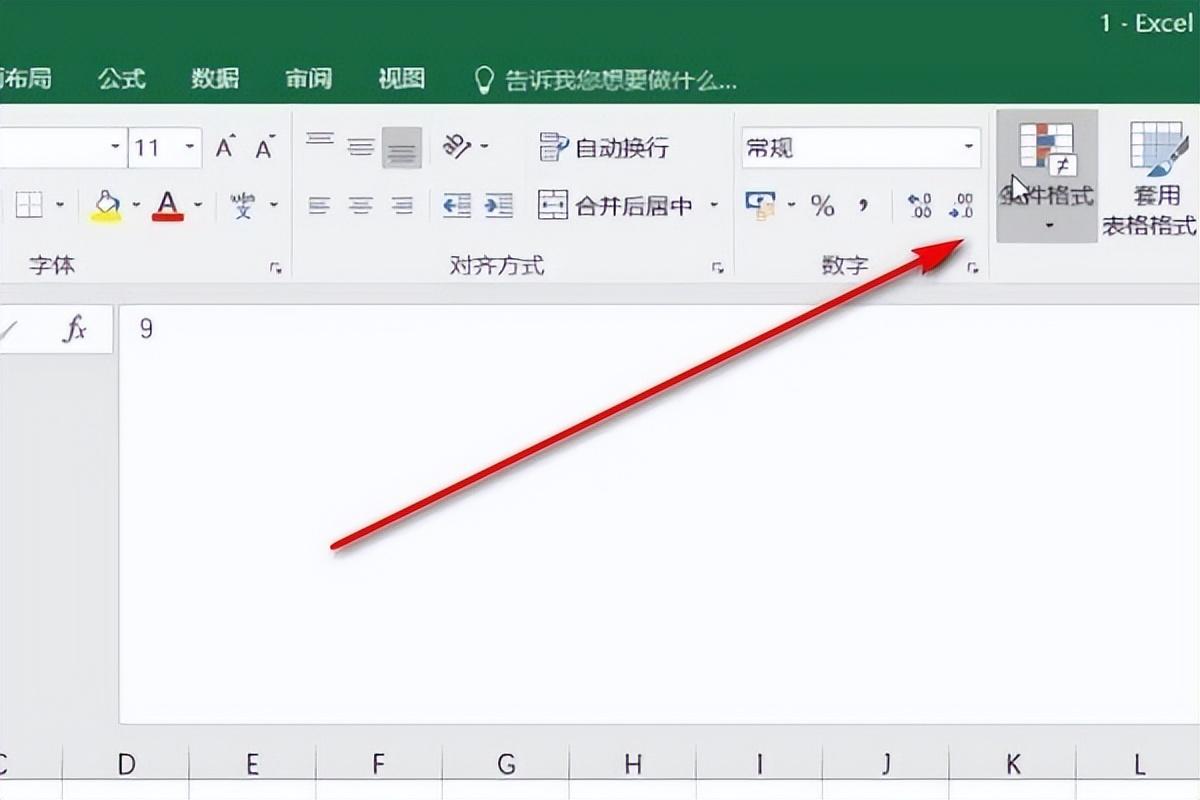Screen dimensions: 1200x800
Task: Select column F header
Action: click(x=379, y=765)
